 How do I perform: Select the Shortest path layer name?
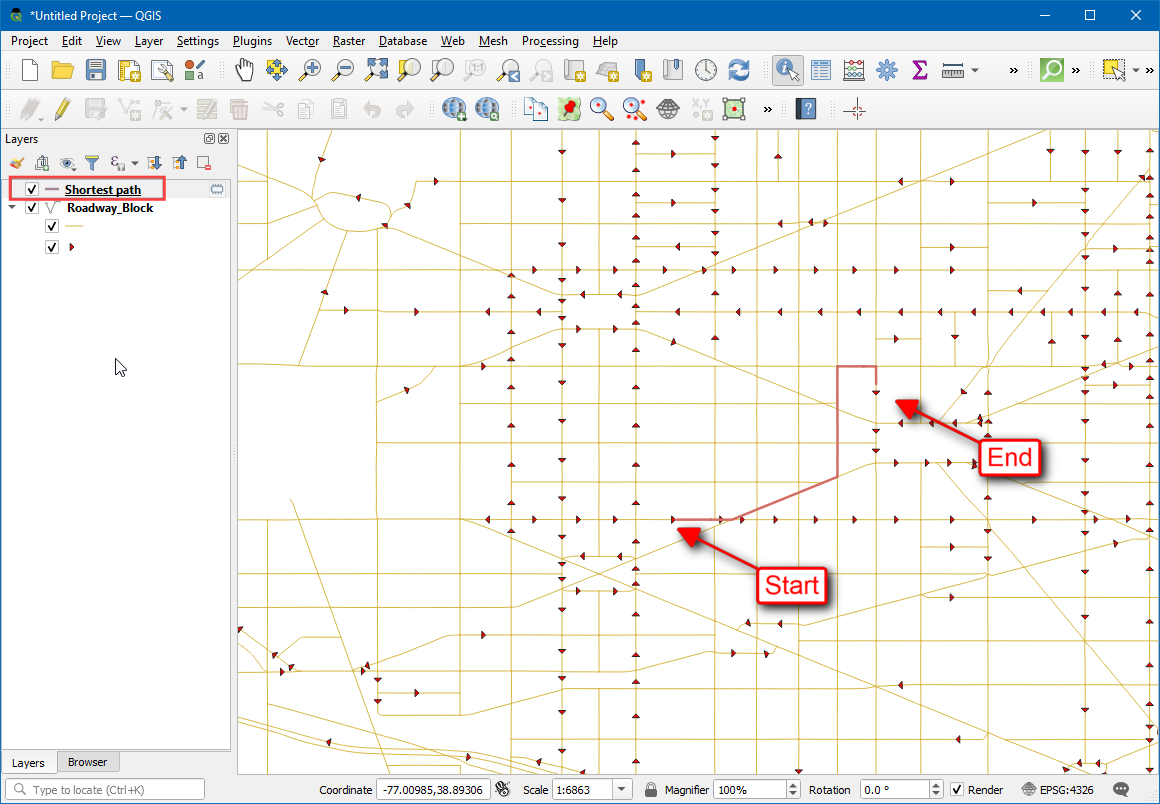click(x=103, y=189)
